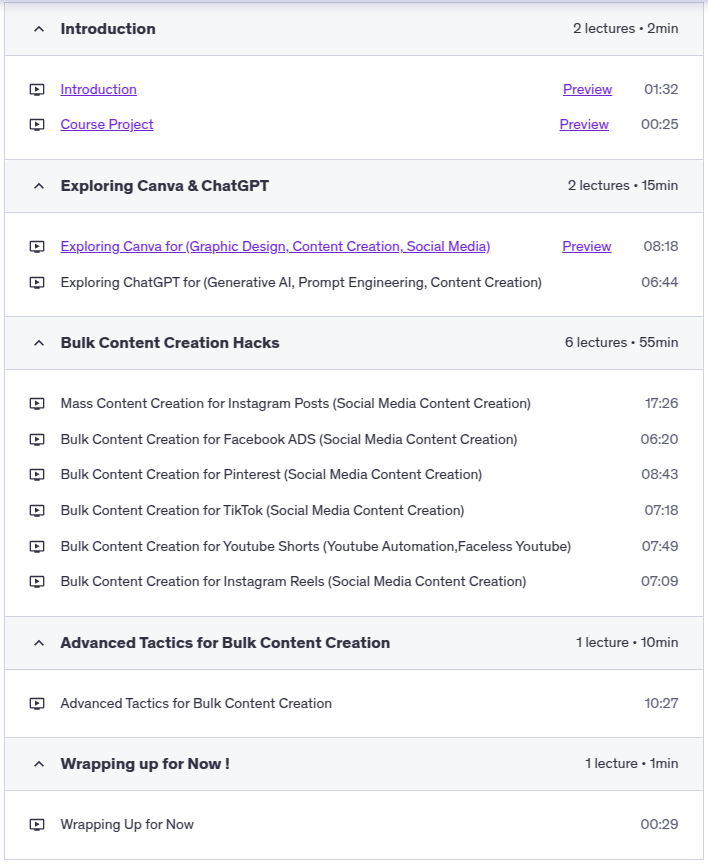Preview the Course Project lecture
The height and width of the screenshot is (865, 708).
[584, 125]
